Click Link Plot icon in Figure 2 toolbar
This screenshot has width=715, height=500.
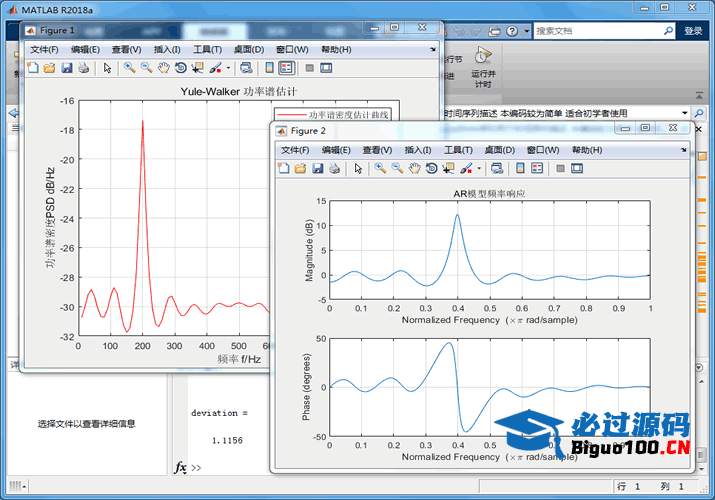(x=497, y=168)
